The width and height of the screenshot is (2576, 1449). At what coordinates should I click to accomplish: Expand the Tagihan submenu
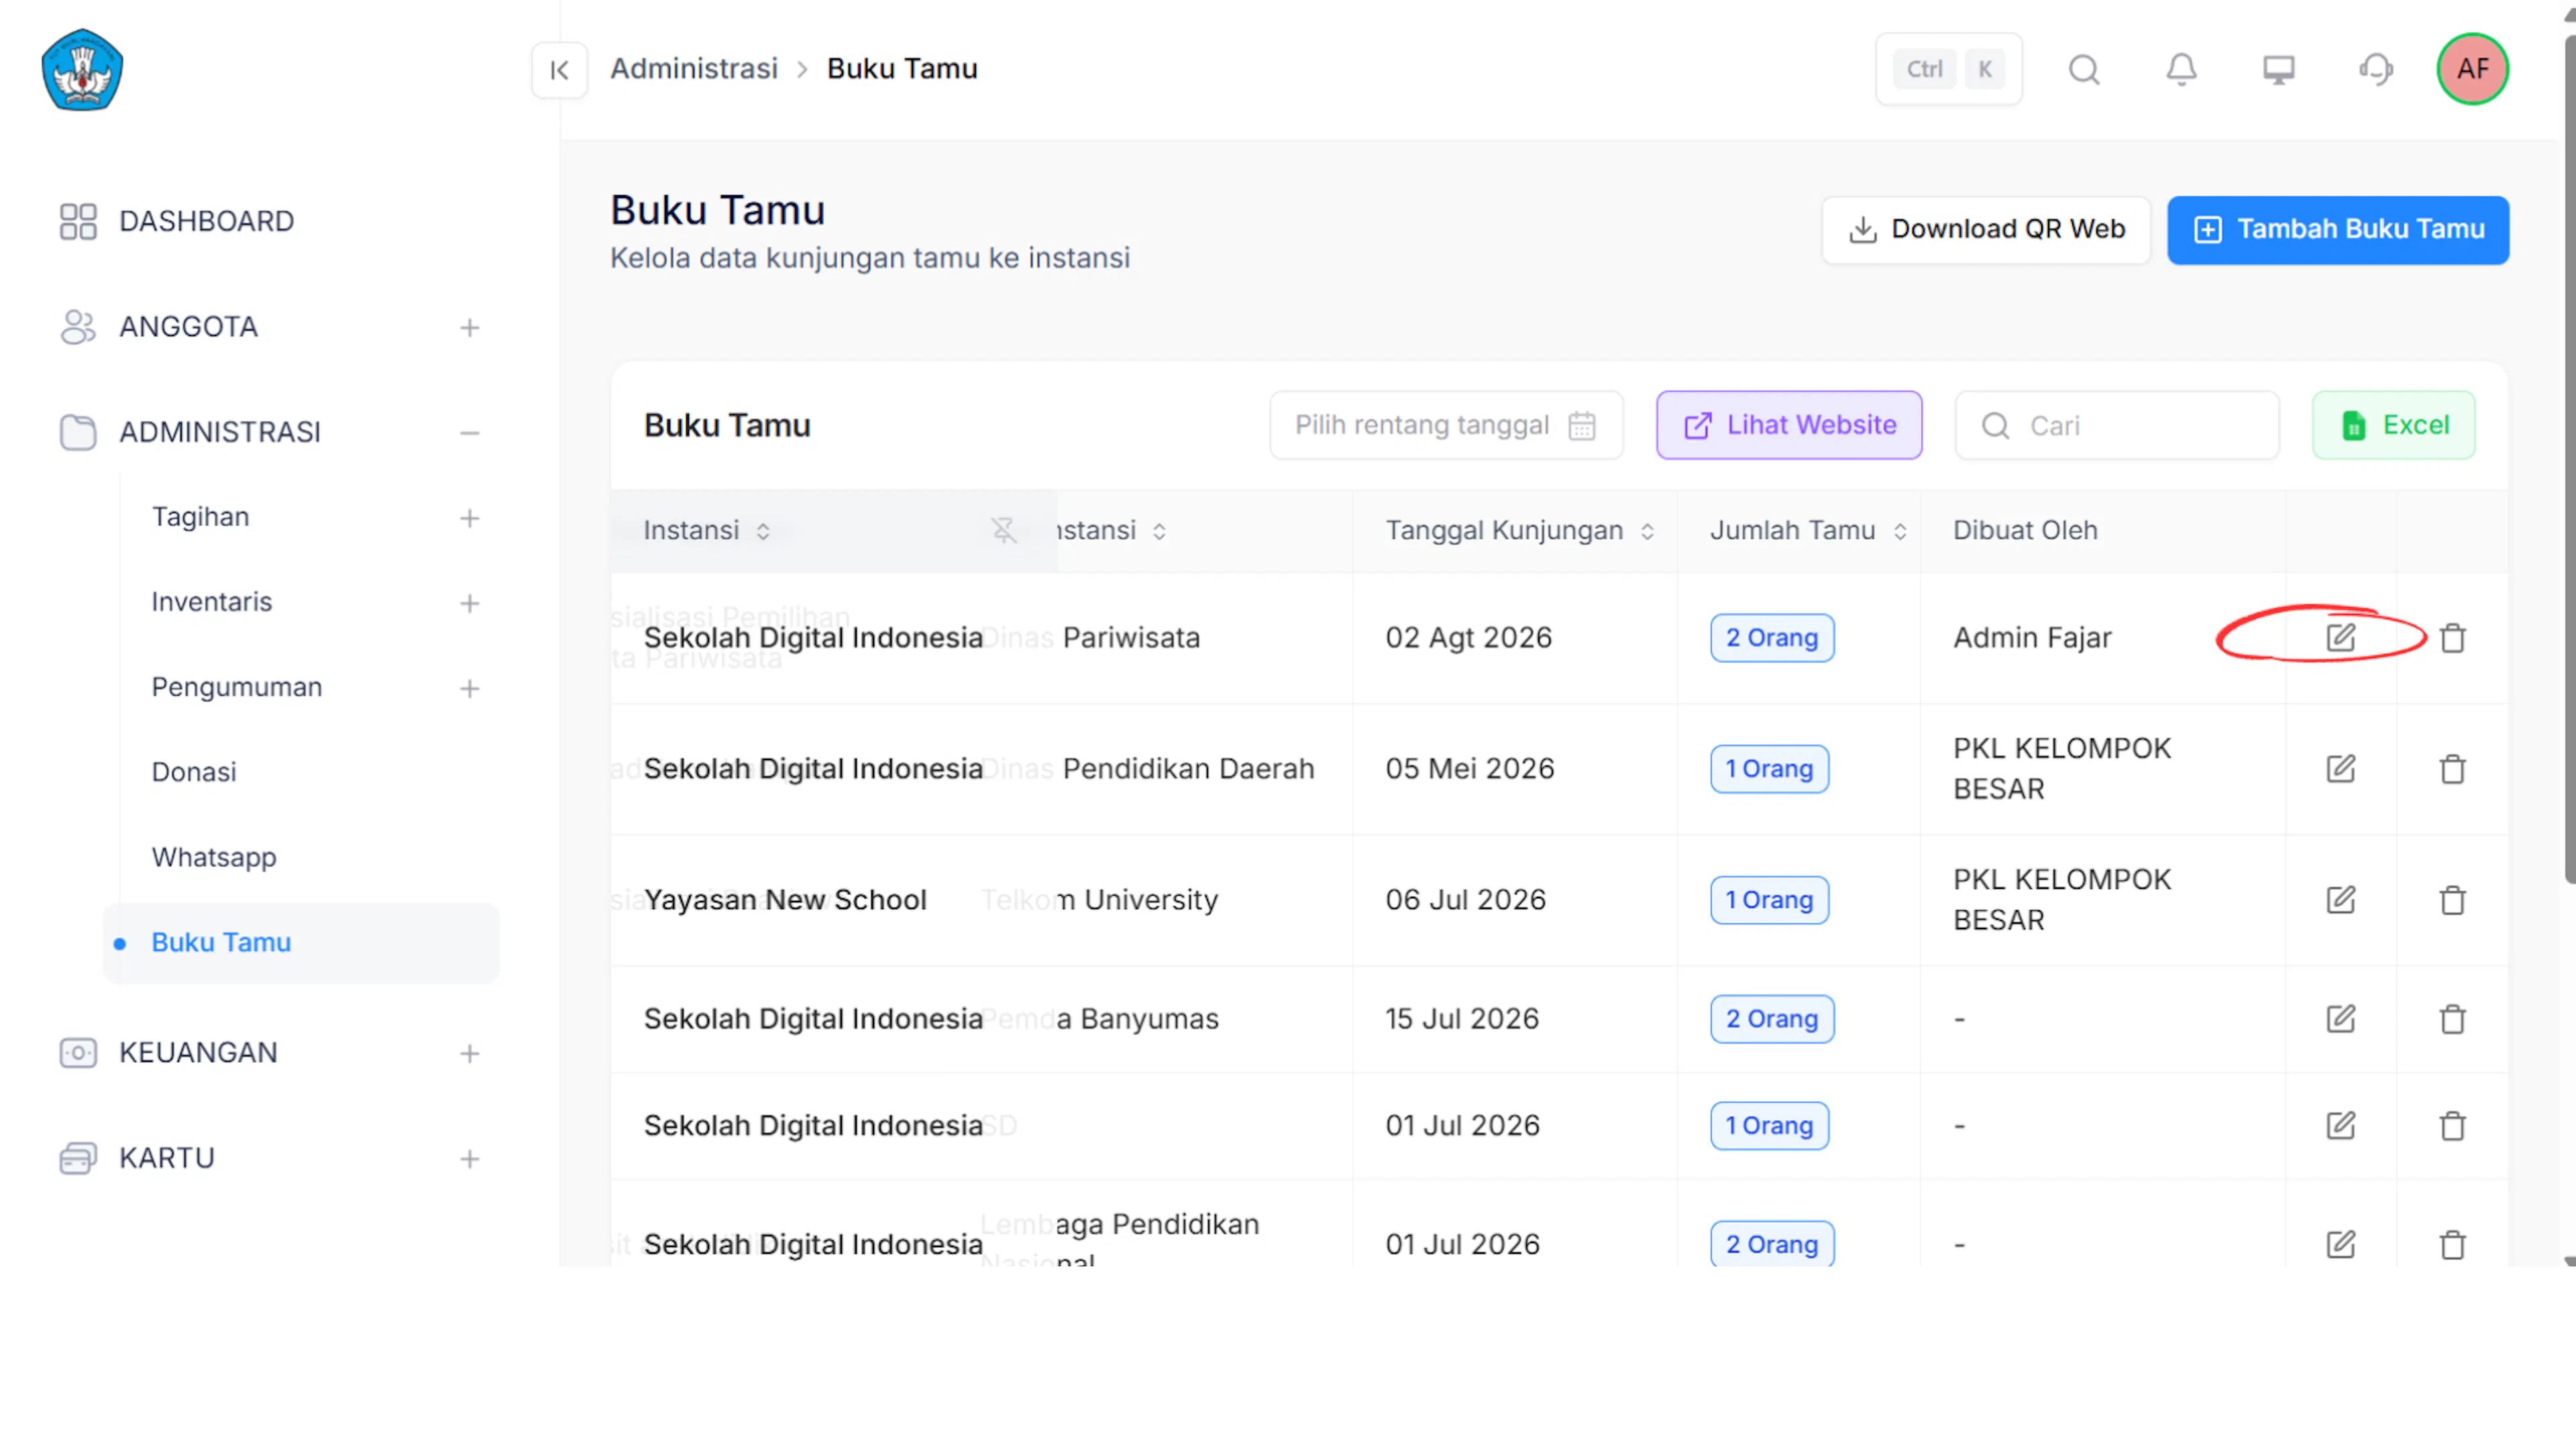469,518
